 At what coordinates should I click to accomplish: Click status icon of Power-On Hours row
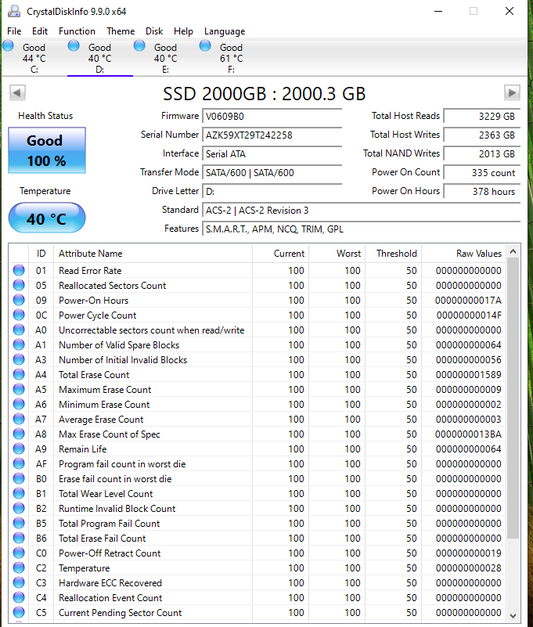pos(19,300)
